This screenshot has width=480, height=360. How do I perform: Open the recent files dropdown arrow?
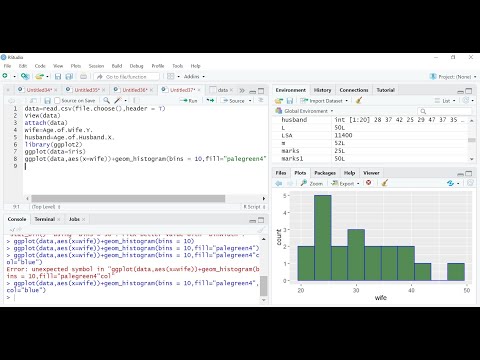pos(47,77)
